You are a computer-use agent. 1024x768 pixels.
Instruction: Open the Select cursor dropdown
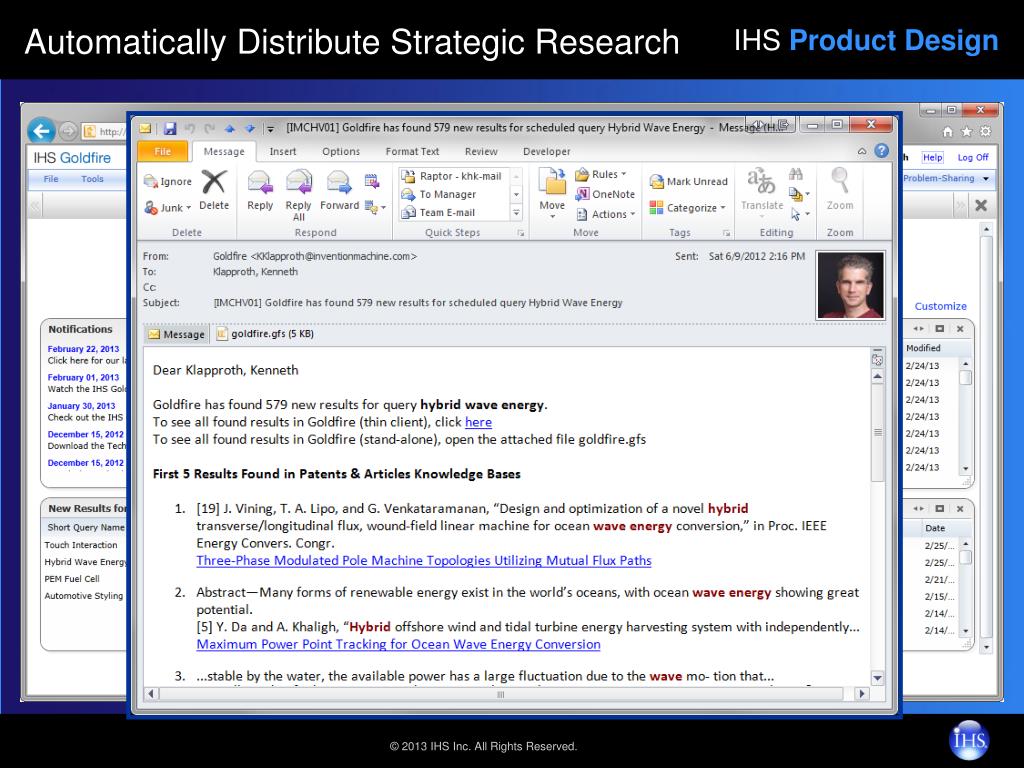coord(800,214)
